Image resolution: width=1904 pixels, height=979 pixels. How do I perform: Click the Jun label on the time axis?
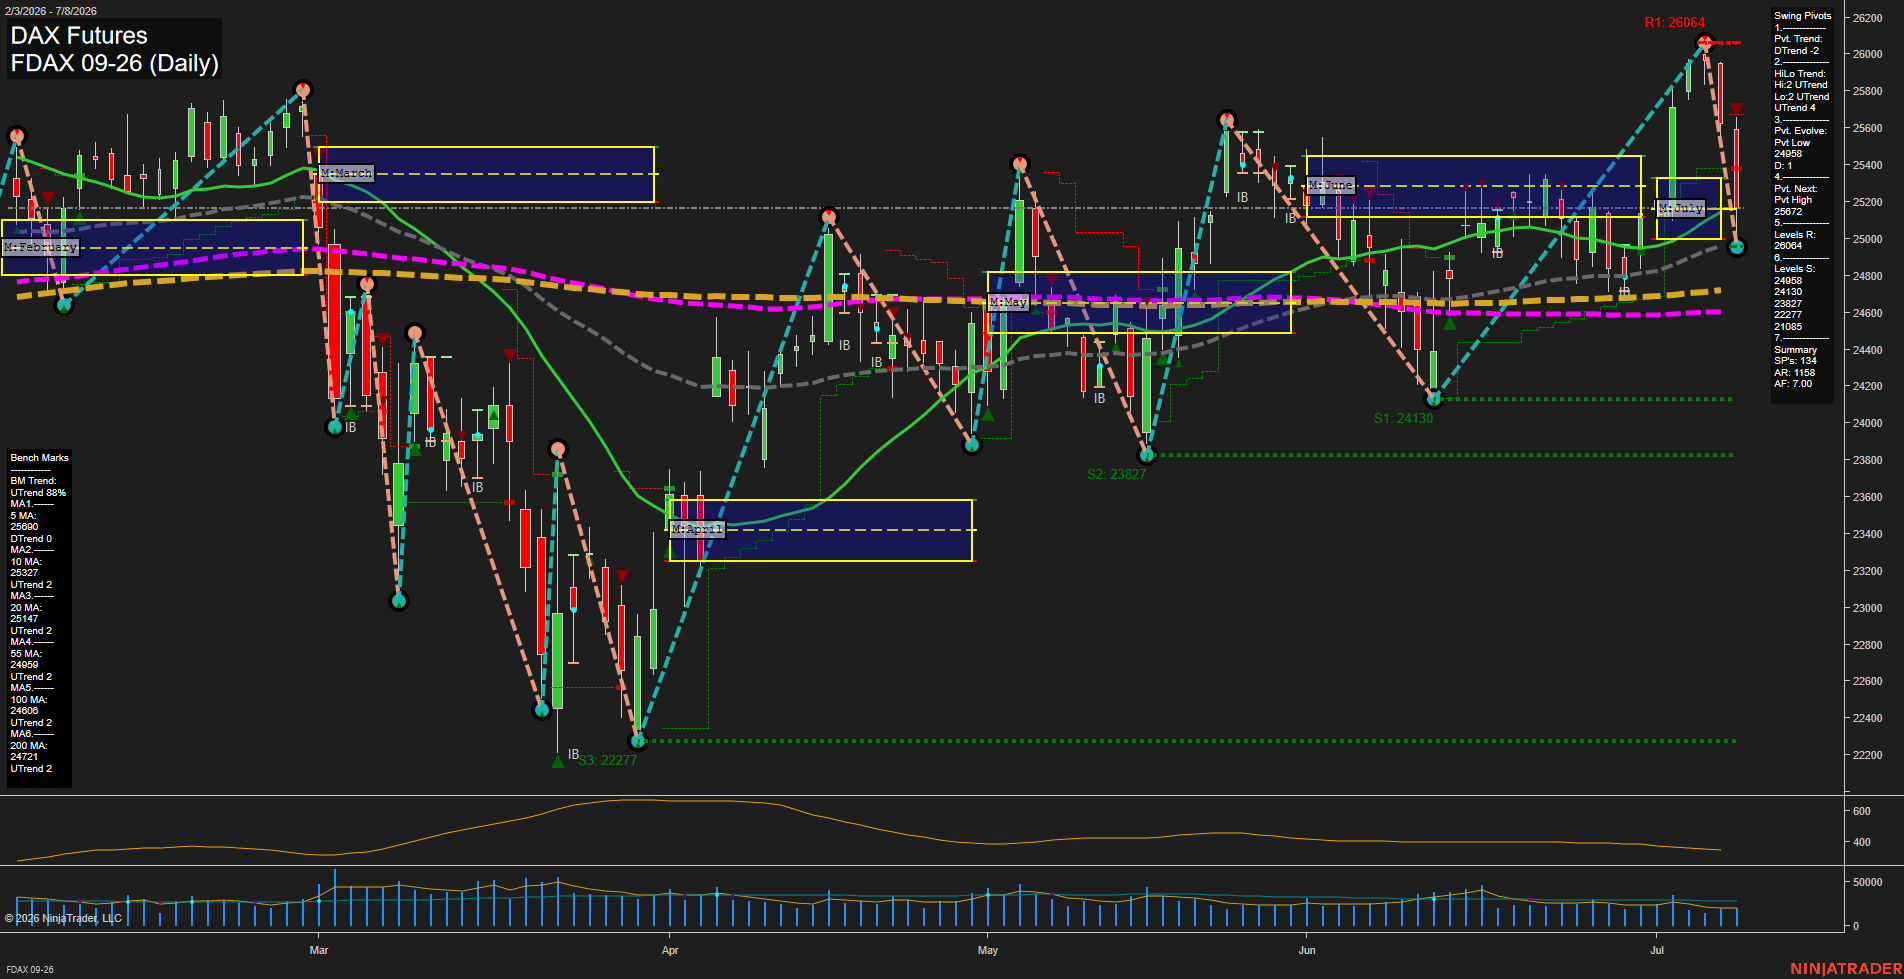1307,950
